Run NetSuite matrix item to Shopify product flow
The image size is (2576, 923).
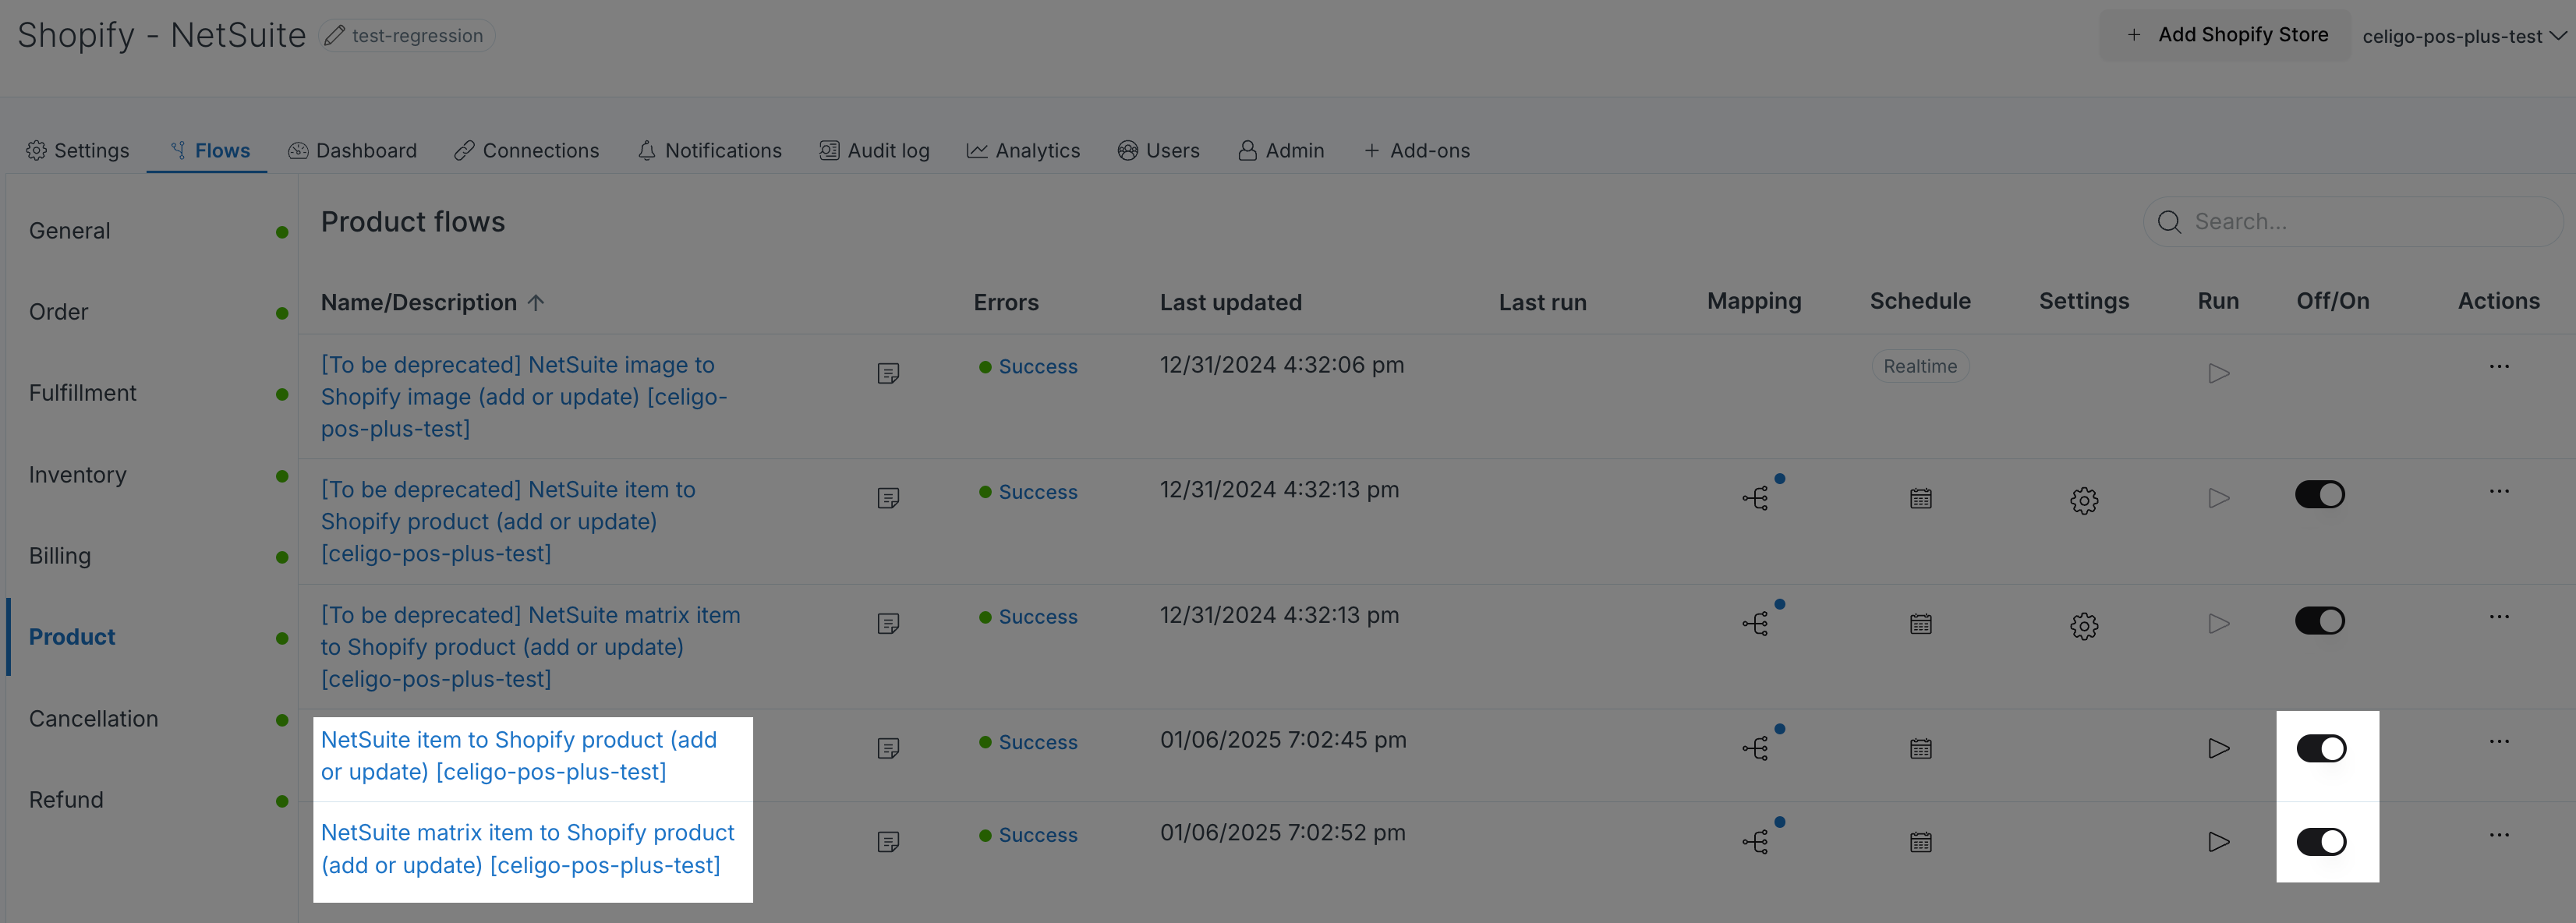2219,842
